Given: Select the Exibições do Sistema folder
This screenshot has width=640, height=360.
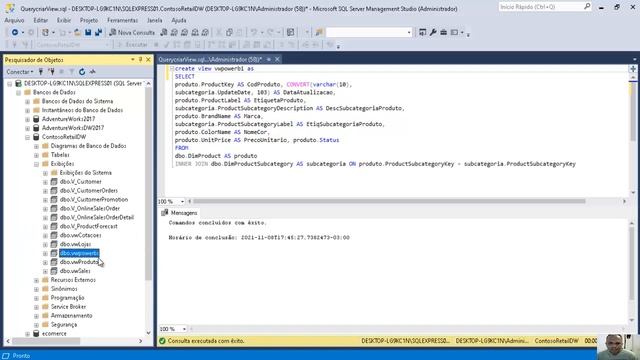Looking at the screenshot, I should [85, 173].
